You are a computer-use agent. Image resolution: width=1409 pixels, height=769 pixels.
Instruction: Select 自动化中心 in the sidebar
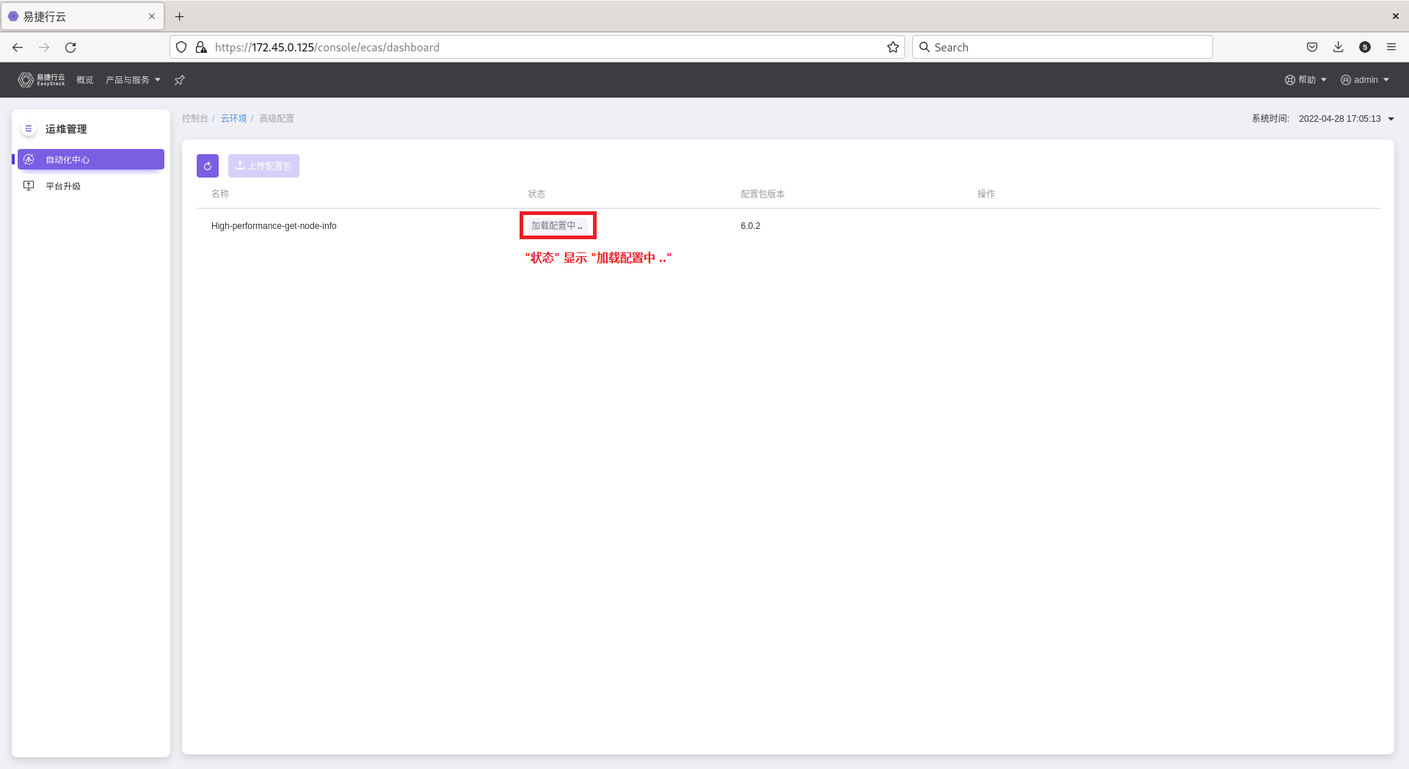90,160
